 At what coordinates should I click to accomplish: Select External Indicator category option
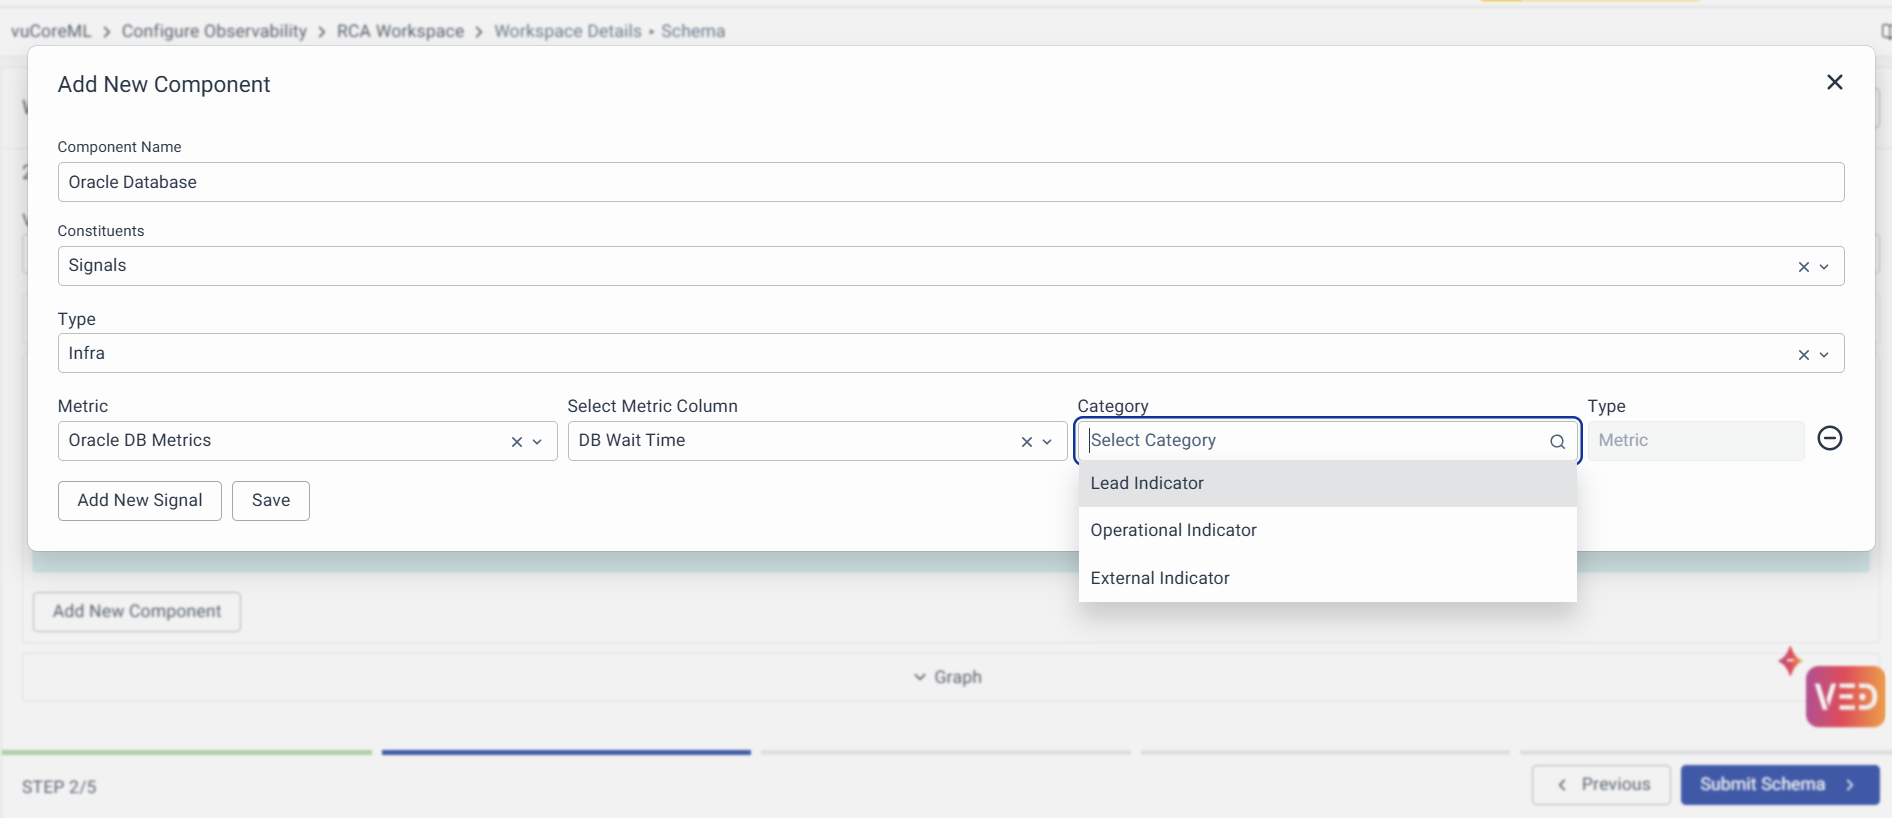tap(1160, 579)
